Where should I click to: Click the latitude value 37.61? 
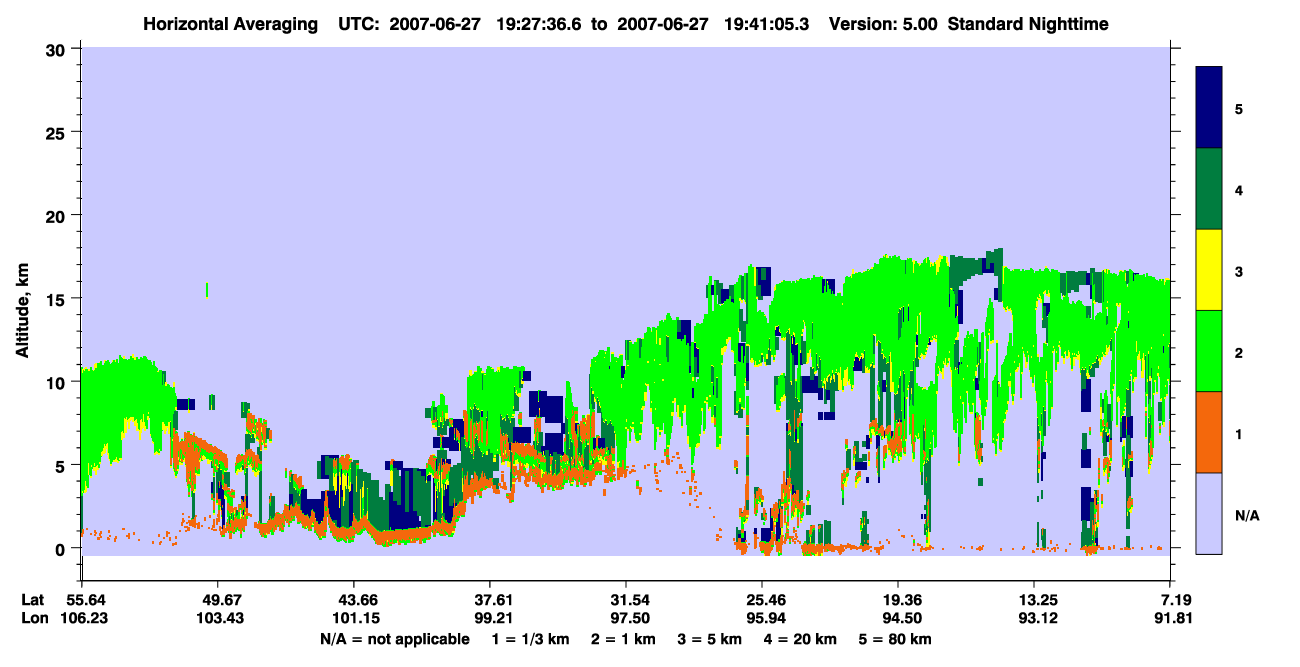tap(490, 600)
